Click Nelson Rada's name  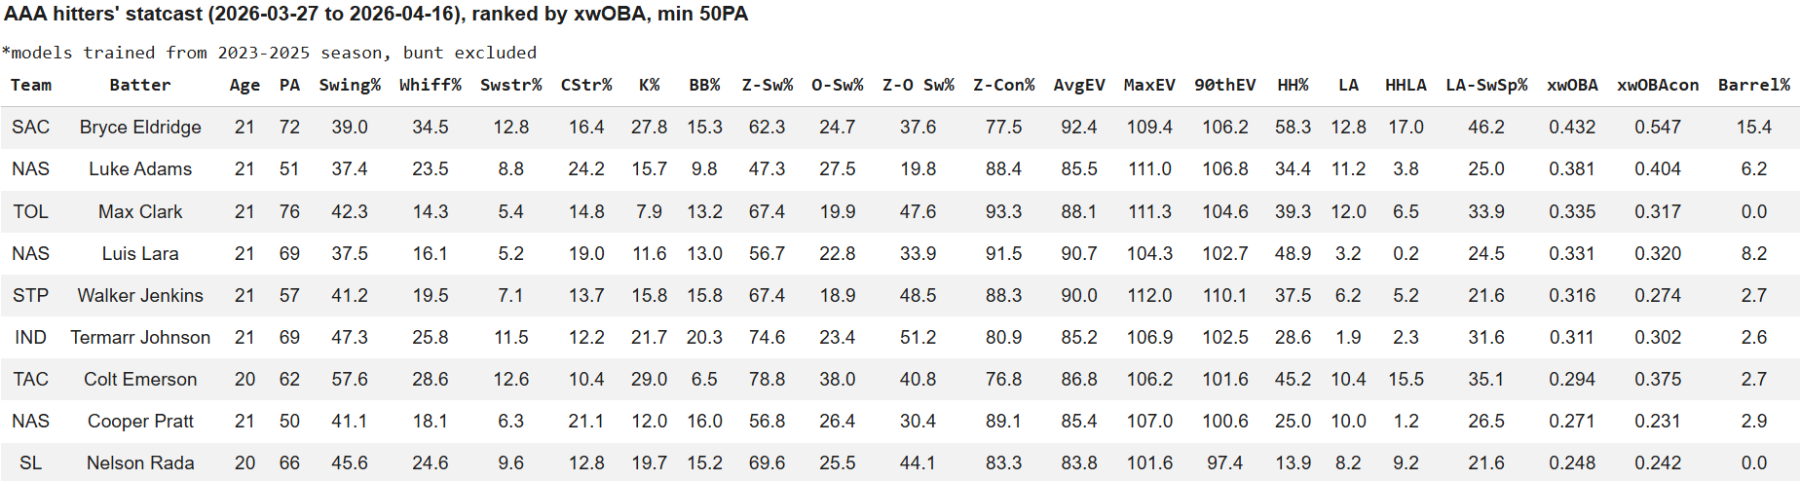coord(140,463)
